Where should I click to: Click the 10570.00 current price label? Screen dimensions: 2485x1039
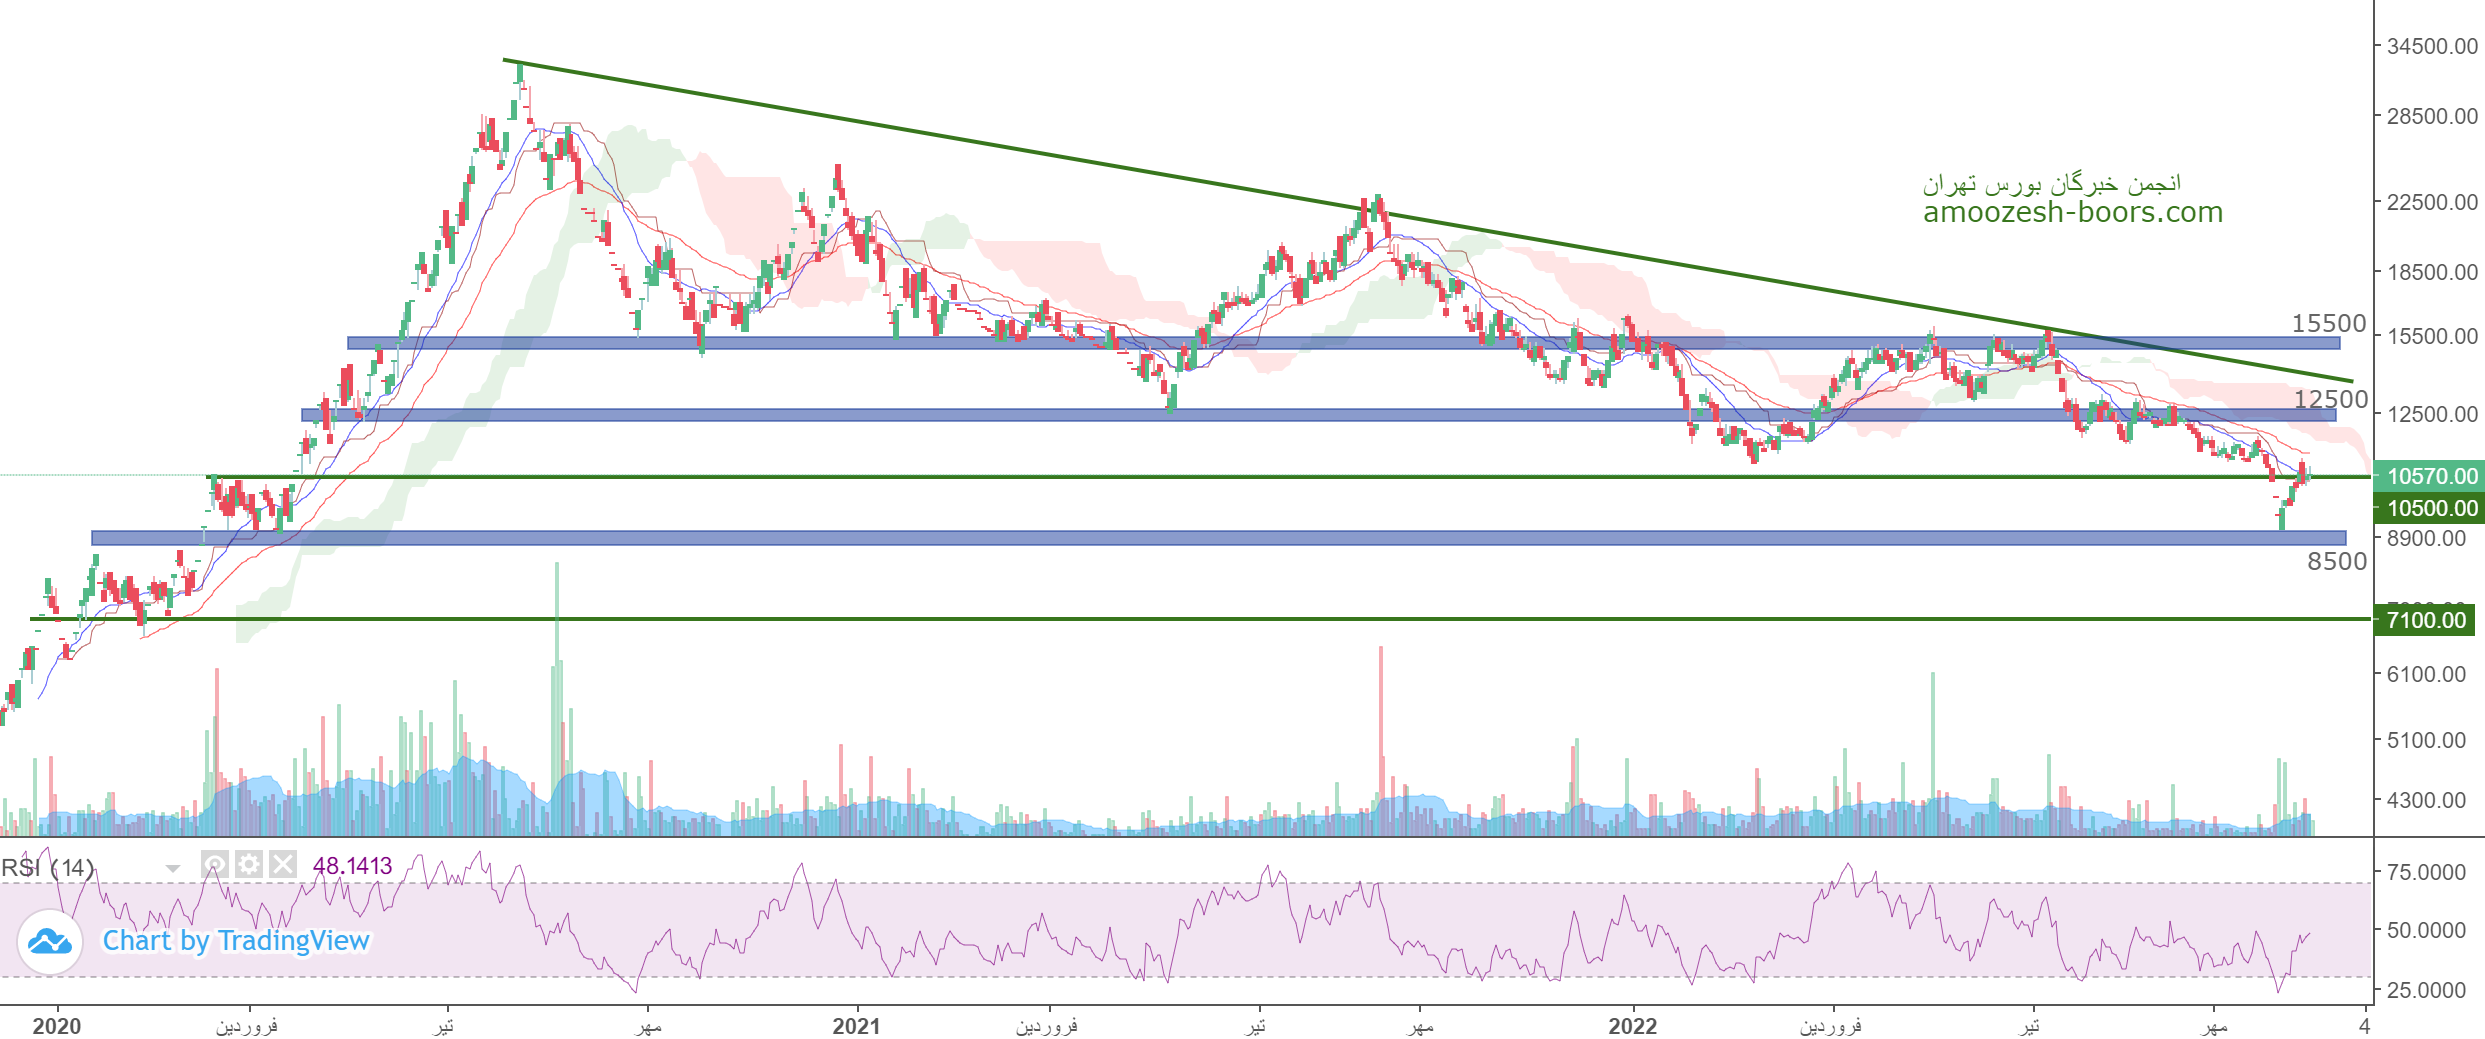(x=2431, y=476)
